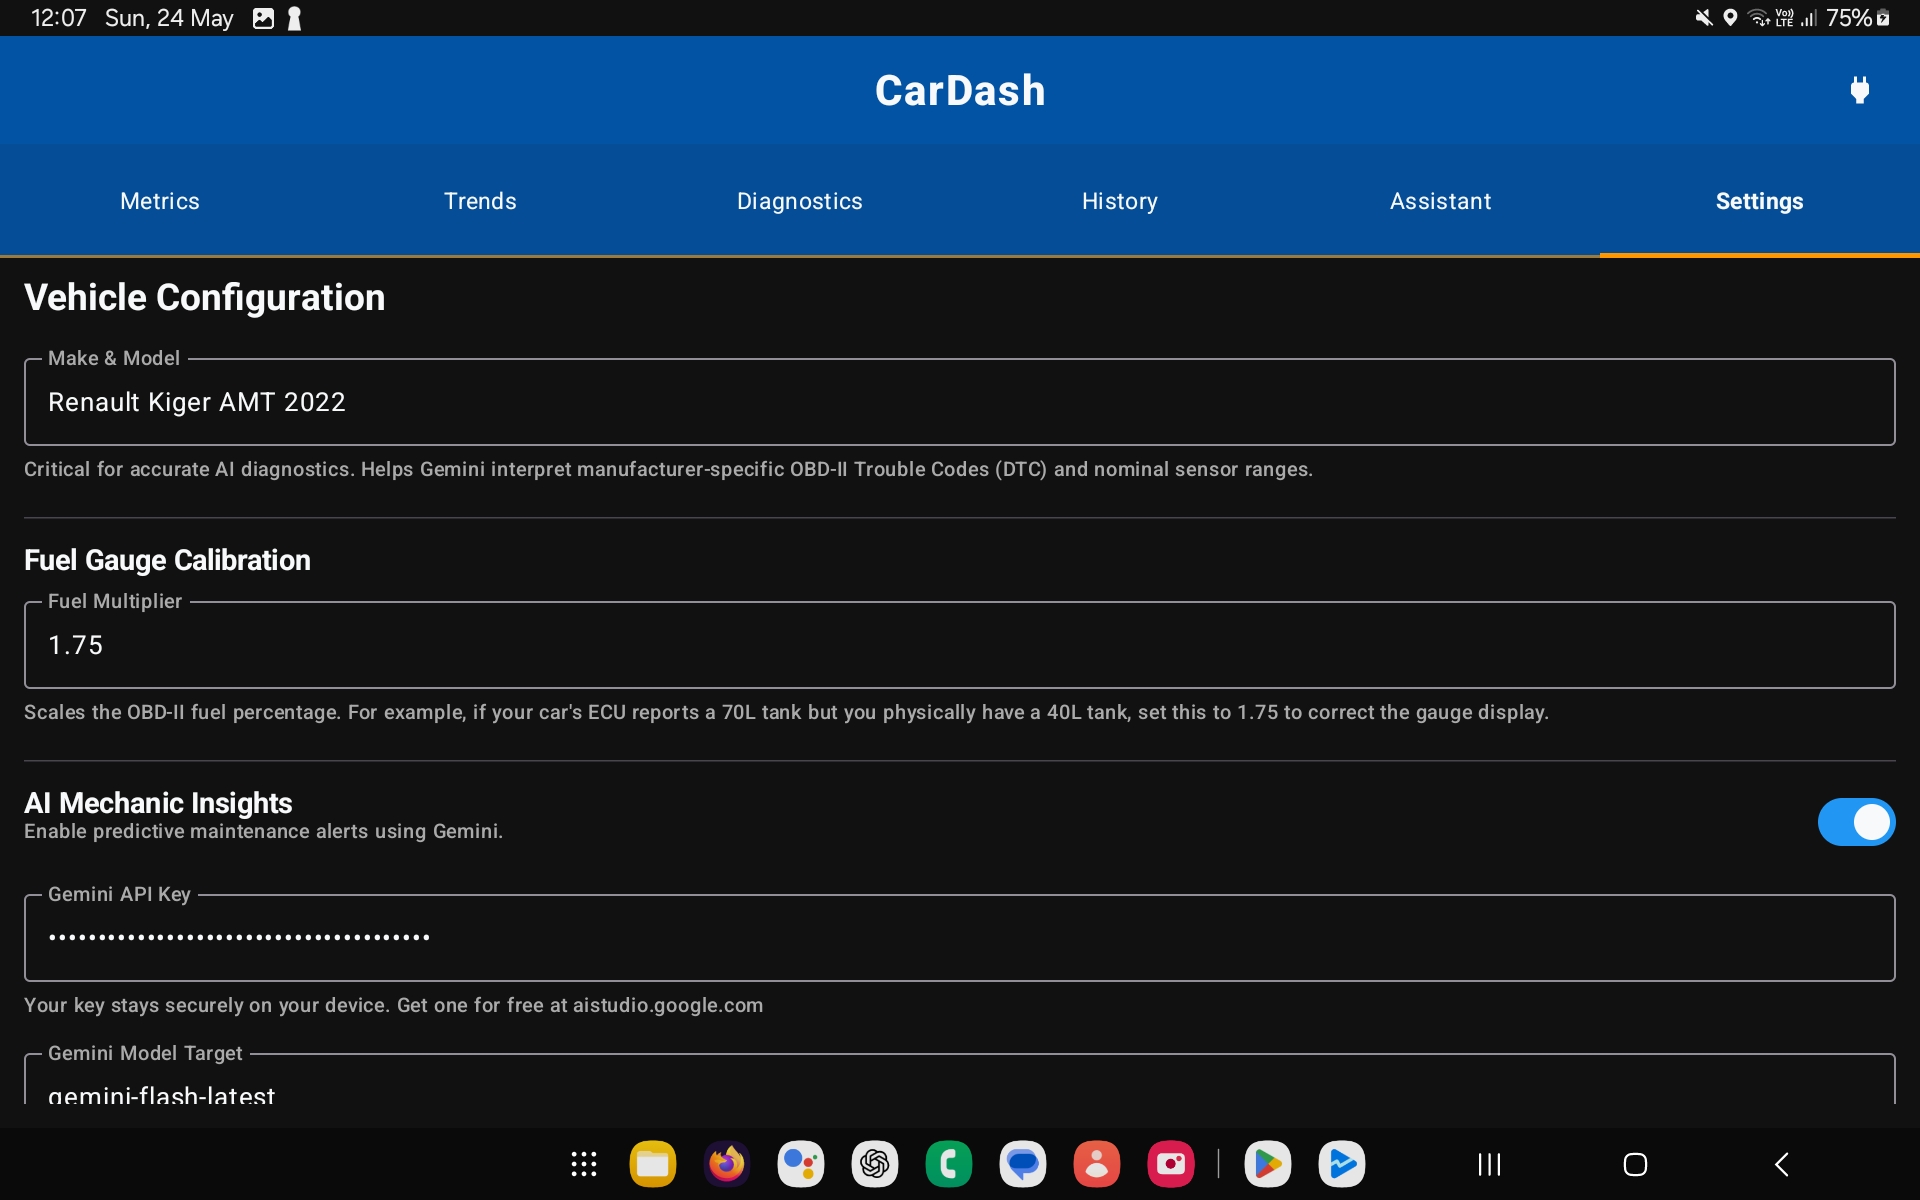This screenshot has width=1920, height=1200.
Task: Edit the Fuel Multiplier field
Action: (960, 645)
